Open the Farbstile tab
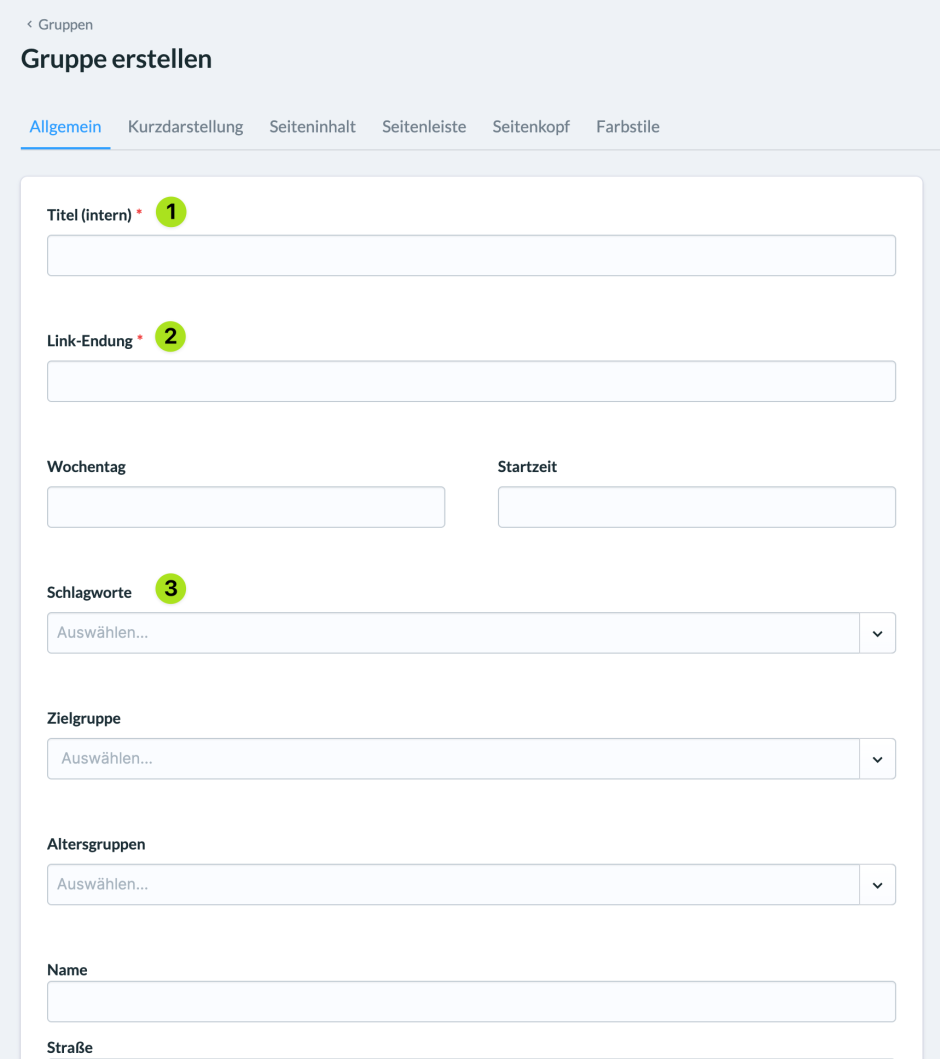Screen dimensions: 940x1059 click(x=627, y=126)
